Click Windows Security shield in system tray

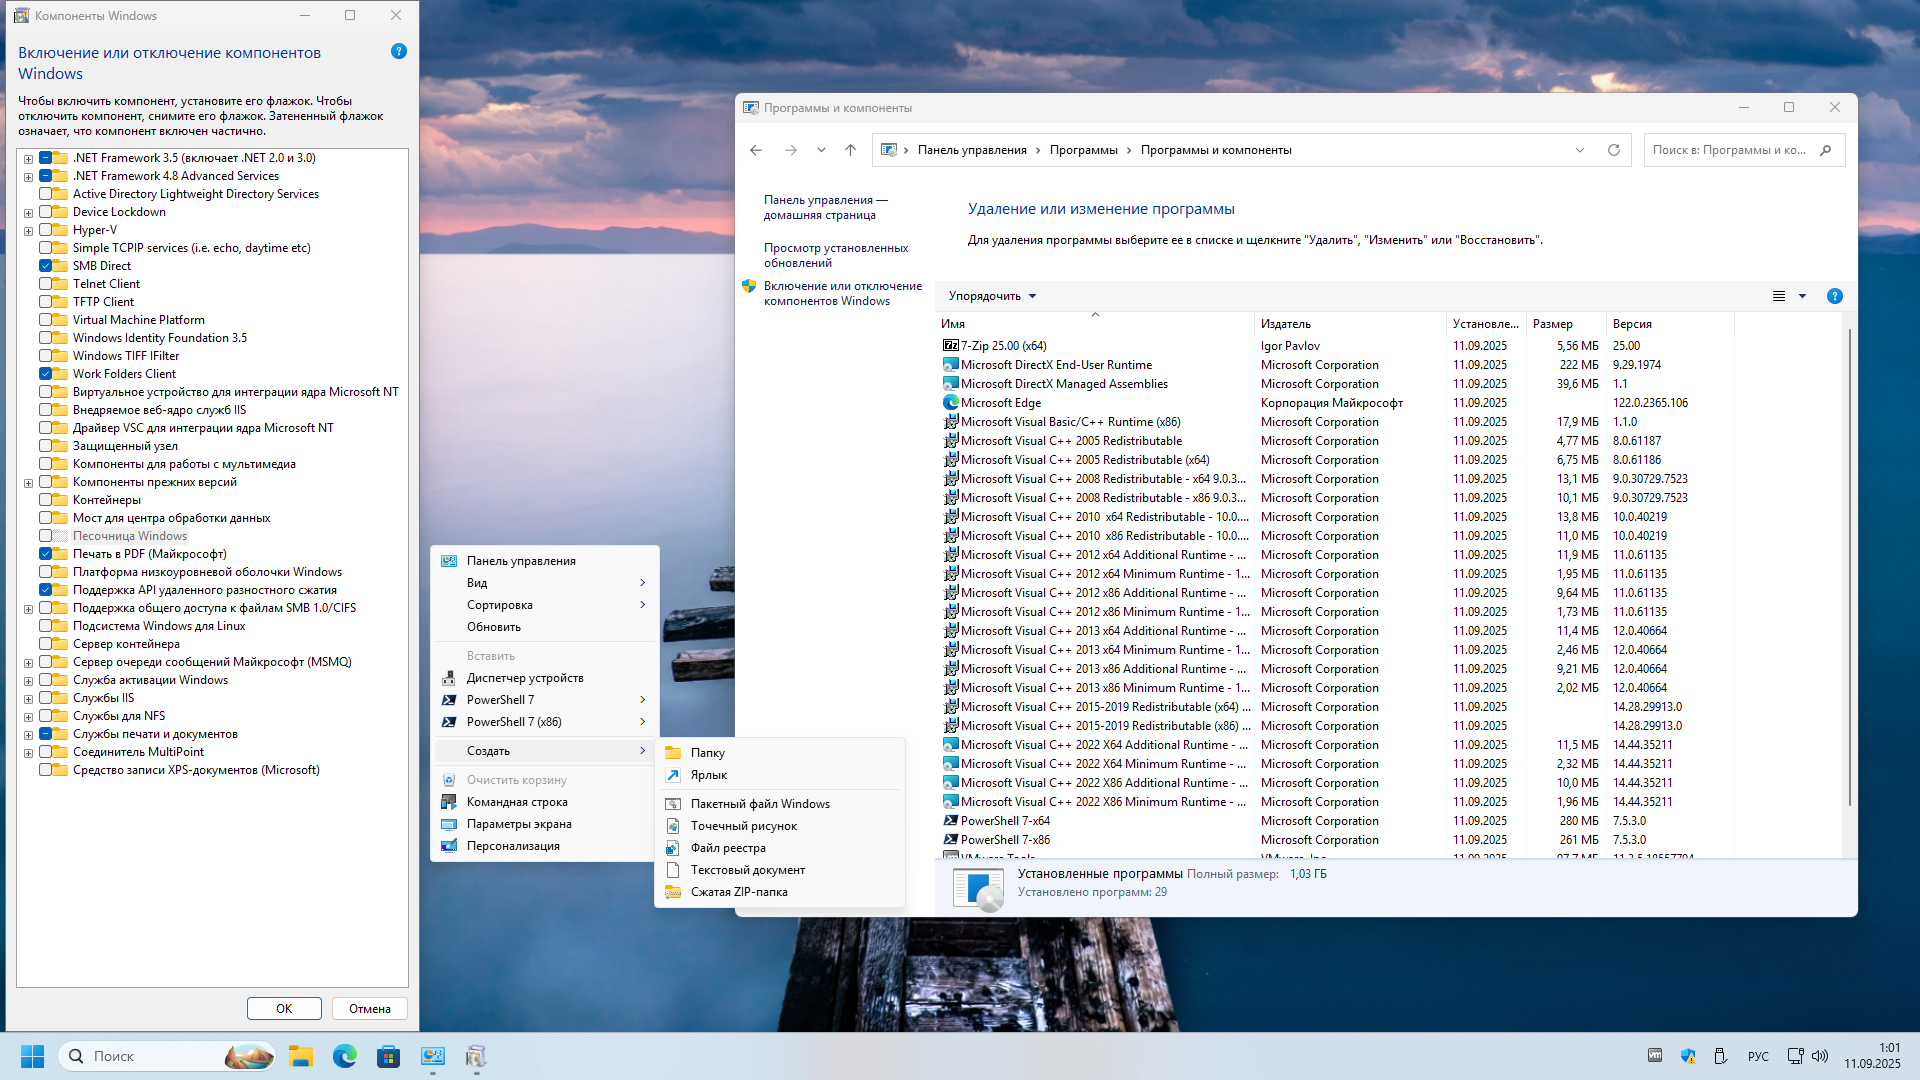coord(1688,1056)
